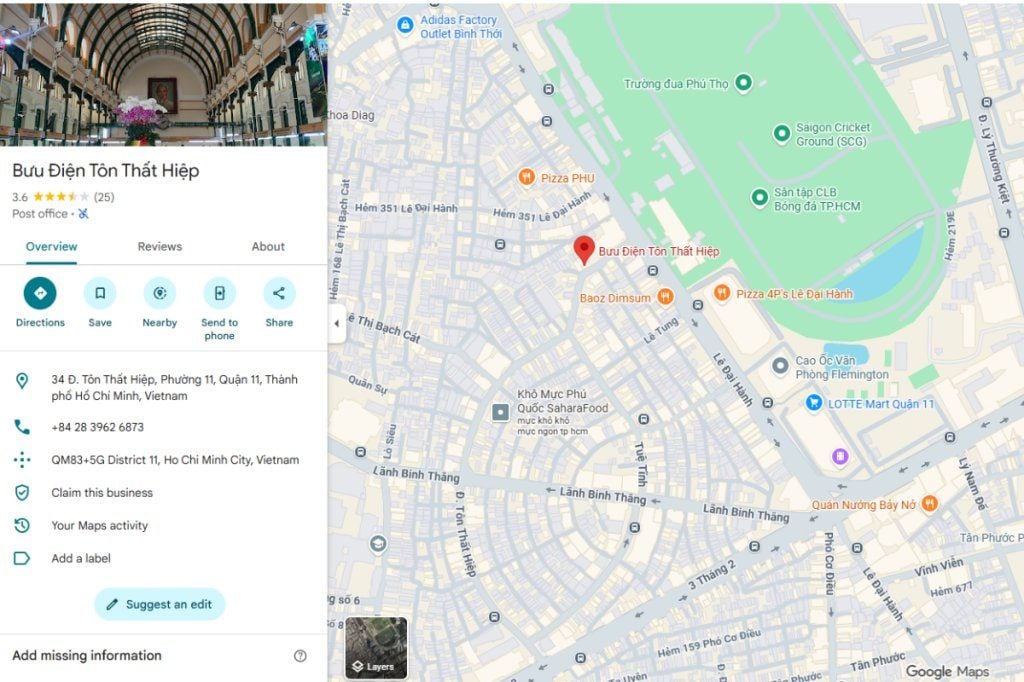Image resolution: width=1024 pixels, height=682 pixels.
Task: Switch to the About tab
Action: pos(268,246)
